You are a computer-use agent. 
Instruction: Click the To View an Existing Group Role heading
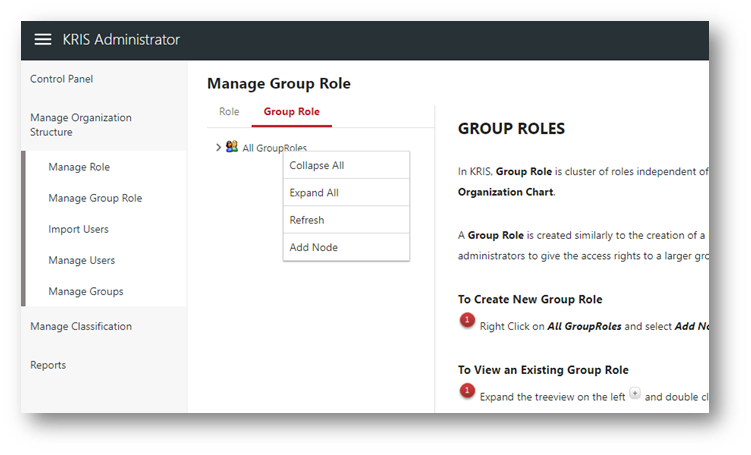[x=543, y=370]
